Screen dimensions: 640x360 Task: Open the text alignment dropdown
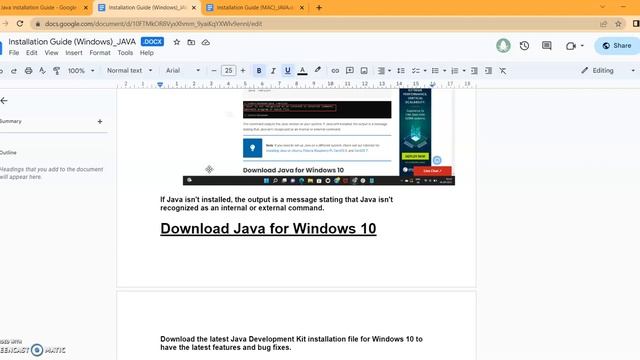click(384, 71)
